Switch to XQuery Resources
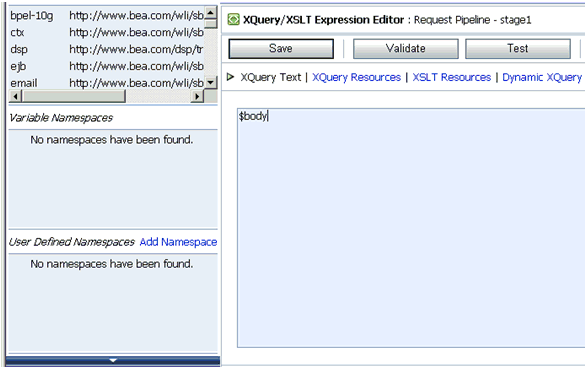The width and height of the screenshot is (585, 367). tap(356, 77)
